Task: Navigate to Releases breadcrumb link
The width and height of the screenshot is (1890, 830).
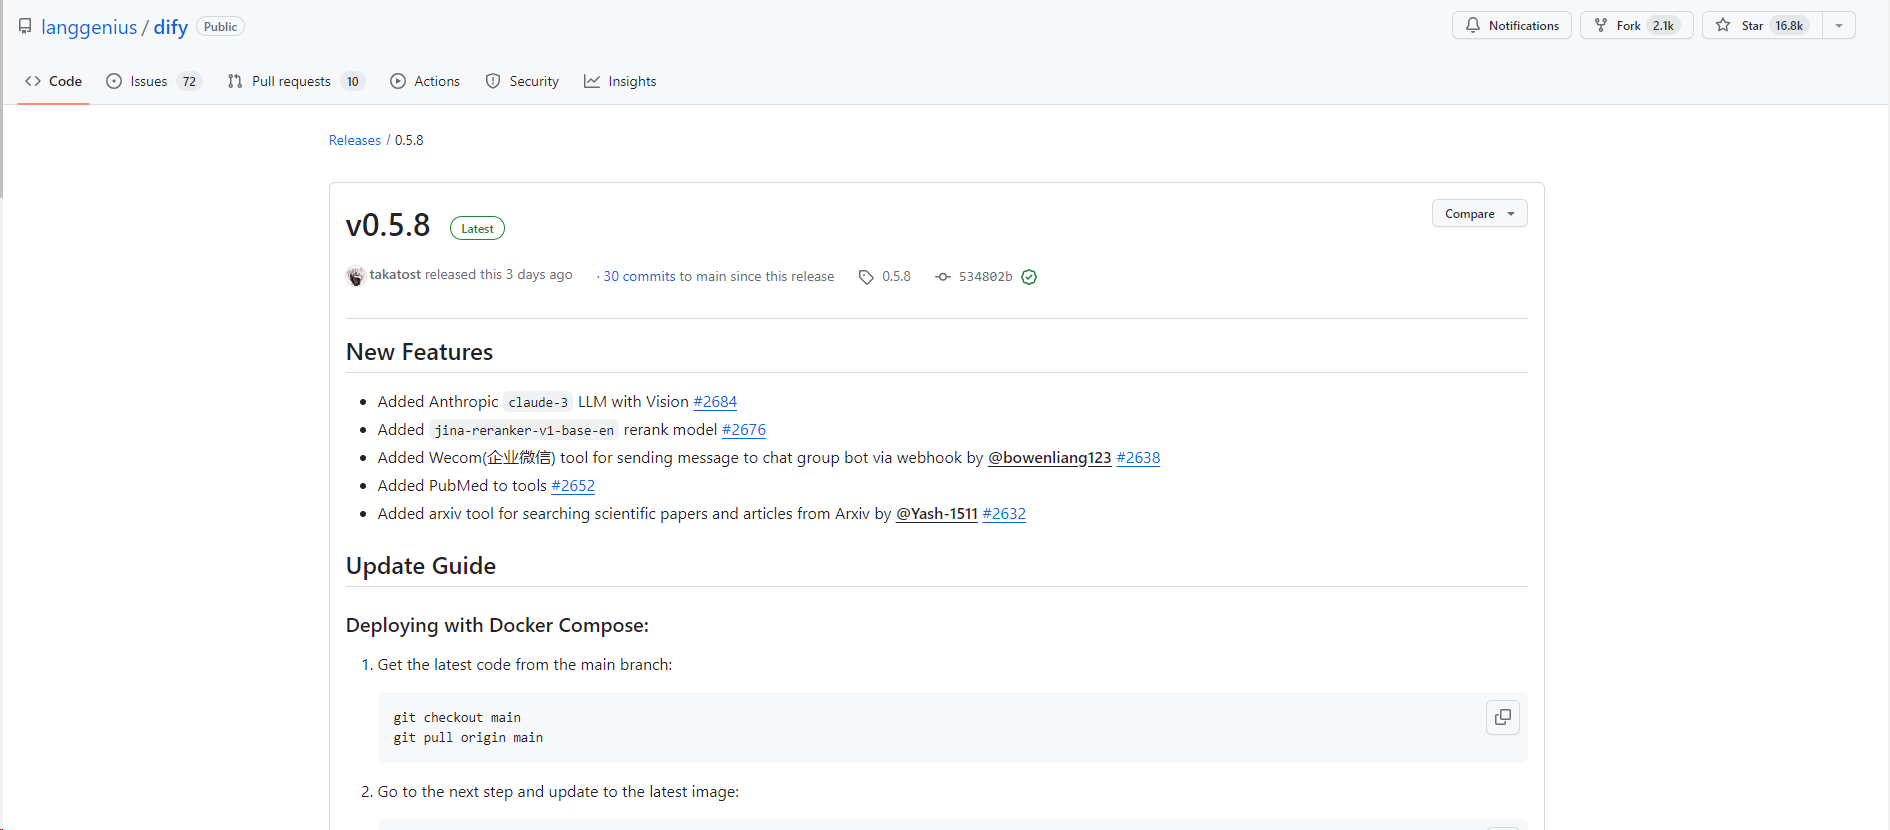Action: (354, 140)
